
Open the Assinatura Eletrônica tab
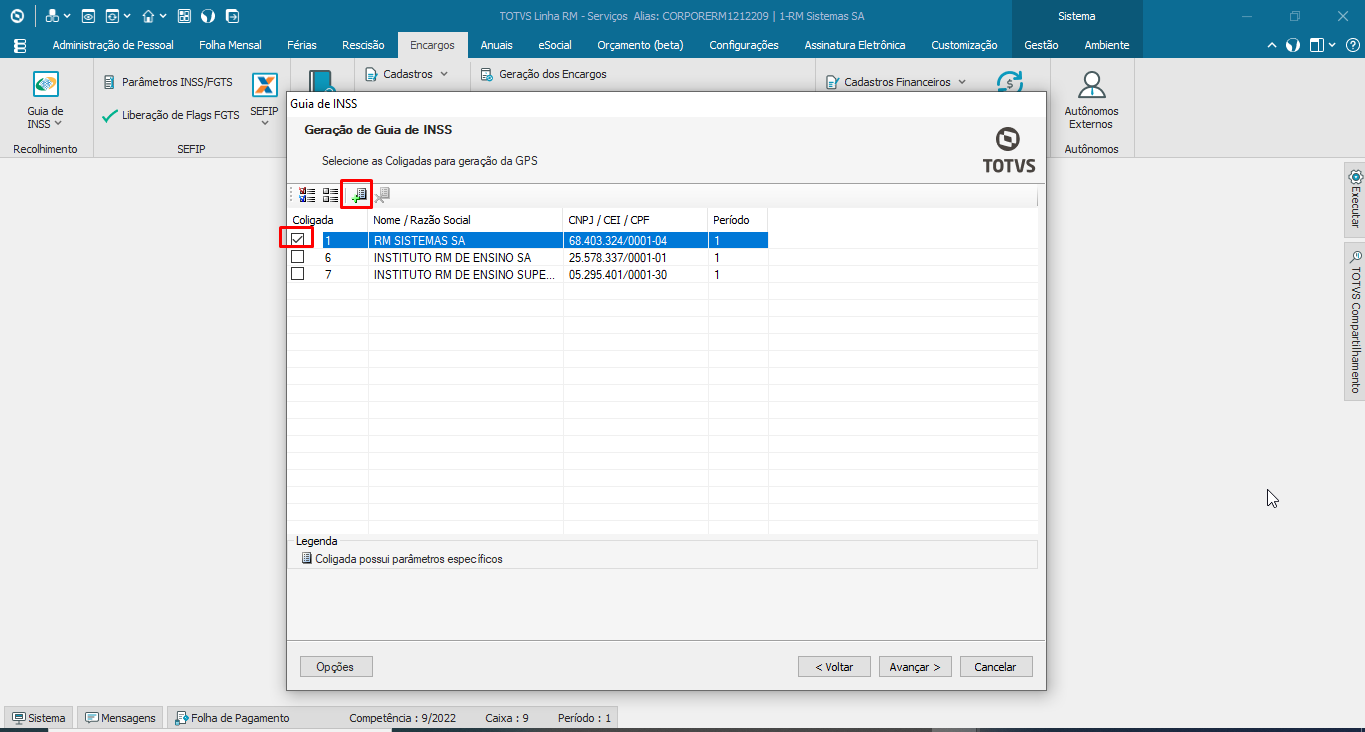pyautogui.click(x=855, y=45)
